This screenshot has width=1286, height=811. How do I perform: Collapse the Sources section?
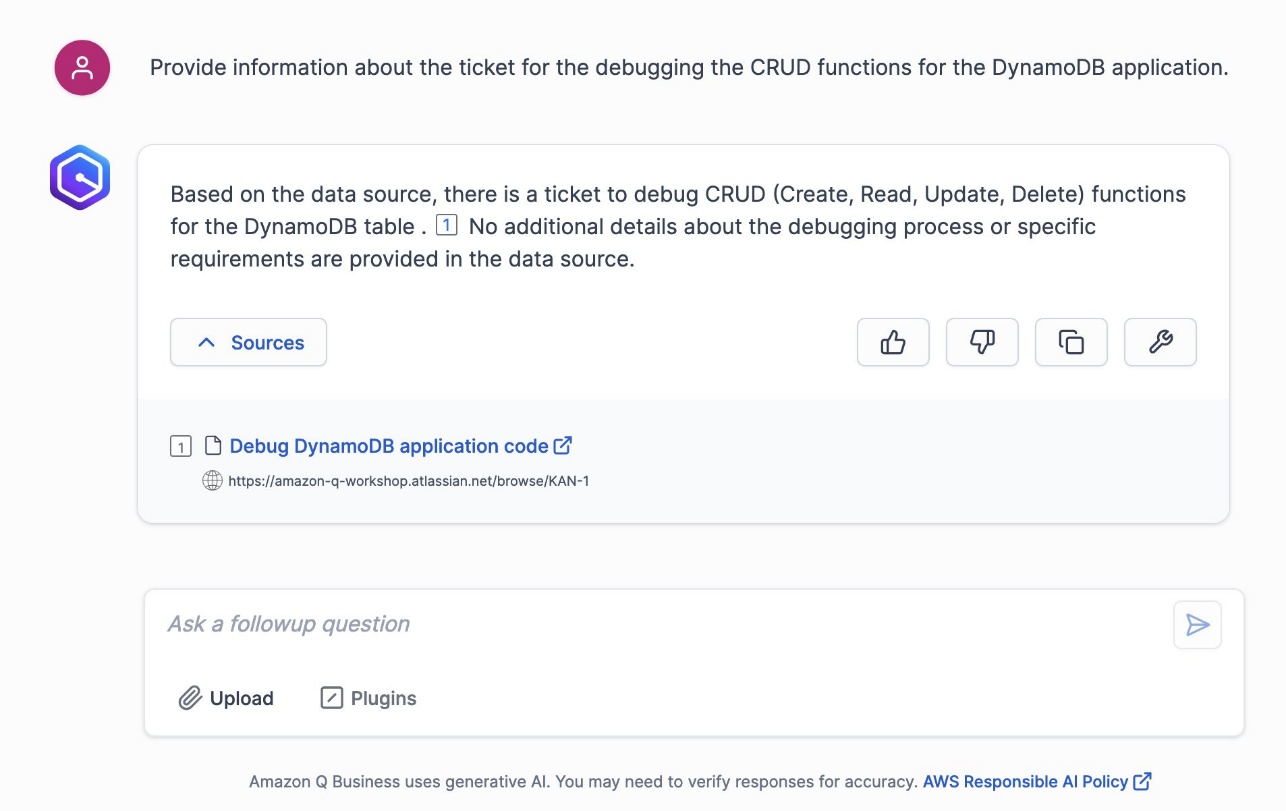248,343
